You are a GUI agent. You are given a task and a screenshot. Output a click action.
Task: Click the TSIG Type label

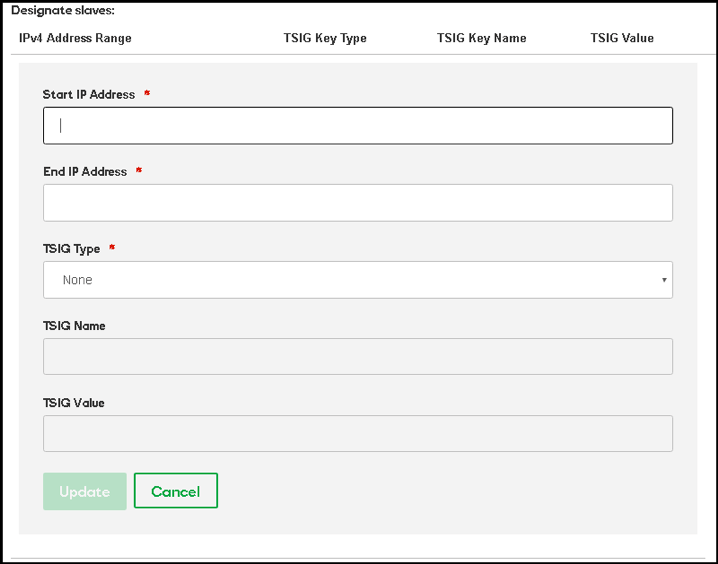point(71,249)
